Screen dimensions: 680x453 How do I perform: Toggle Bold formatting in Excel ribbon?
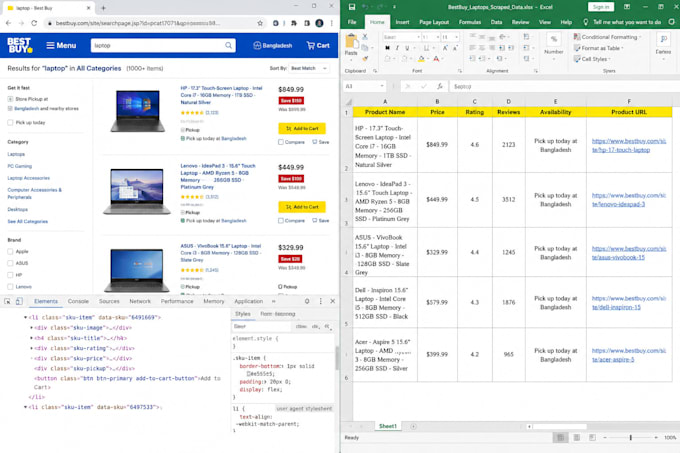pyautogui.click(x=387, y=48)
